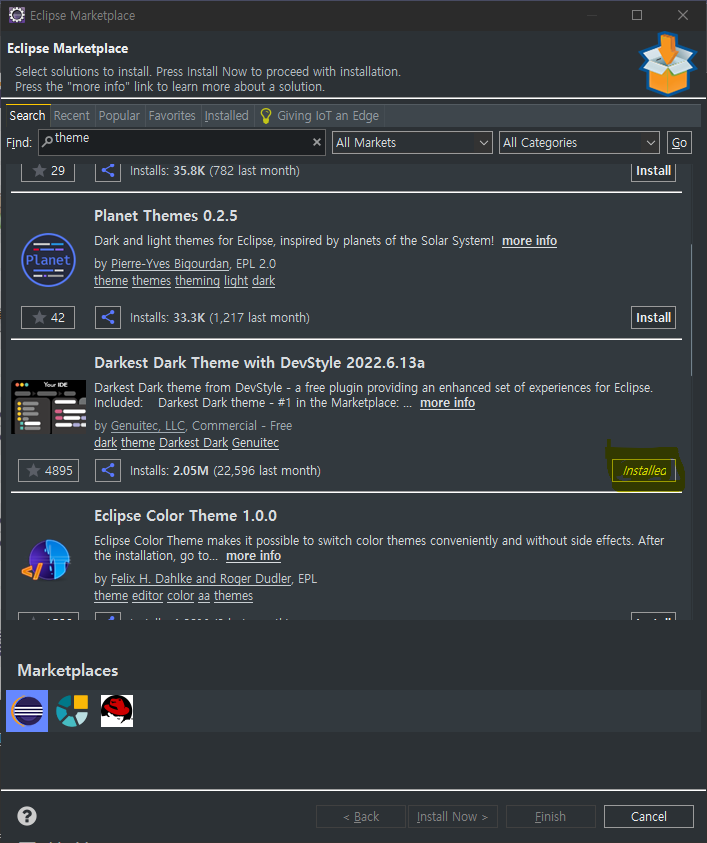Open Planet Themes logo icon
The width and height of the screenshot is (707, 843).
48,260
